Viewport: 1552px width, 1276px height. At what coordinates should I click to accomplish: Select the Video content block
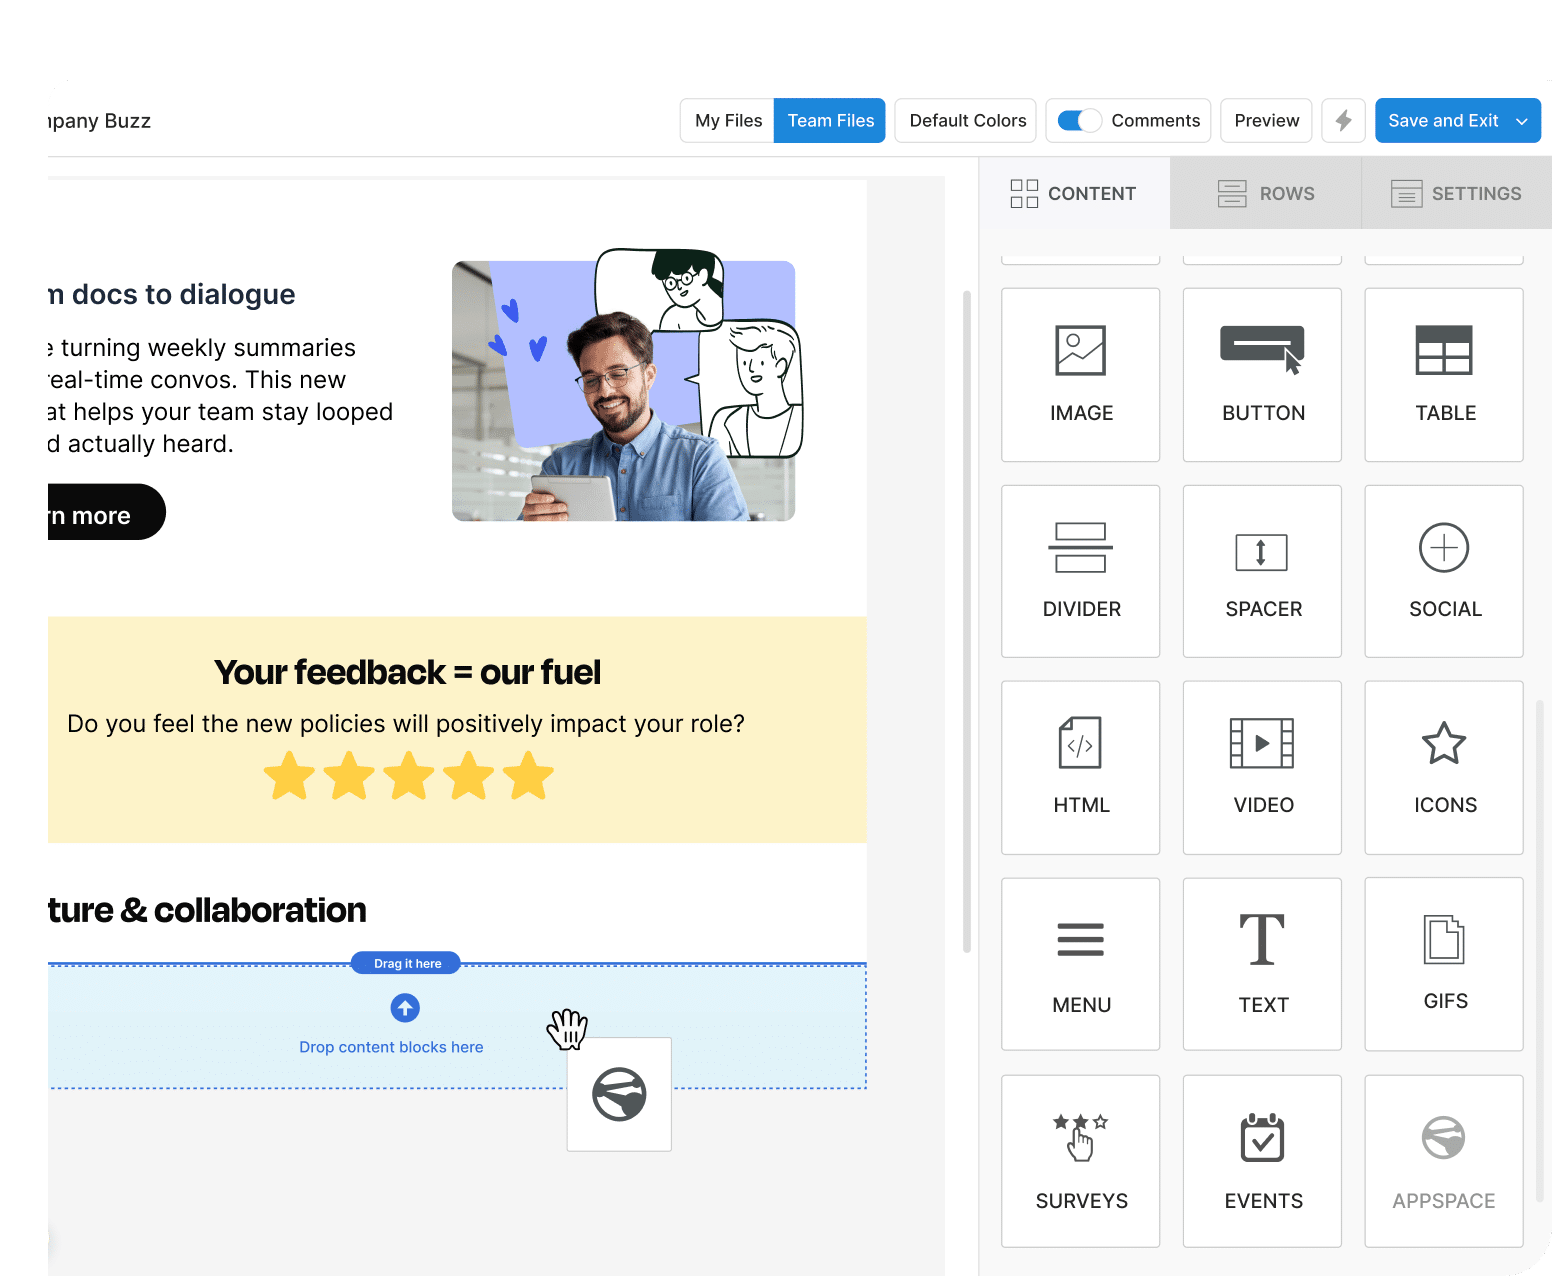[x=1262, y=767]
